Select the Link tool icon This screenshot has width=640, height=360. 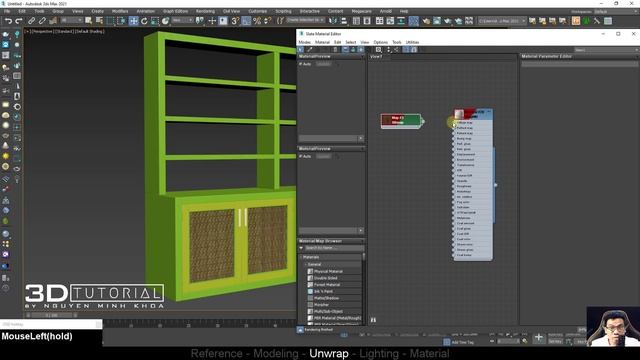click(31, 21)
